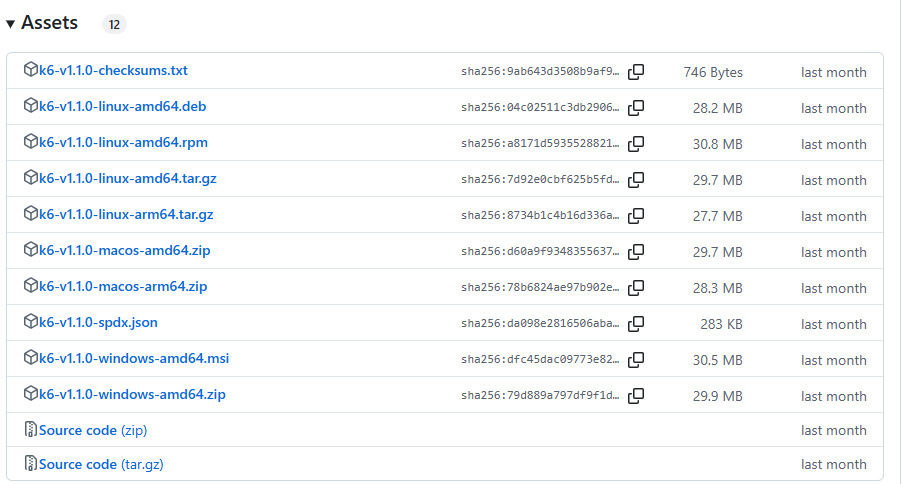This screenshot has height=484, width=909.
Task: Click the 30.8 MB file size
Action: pos(718,144)
